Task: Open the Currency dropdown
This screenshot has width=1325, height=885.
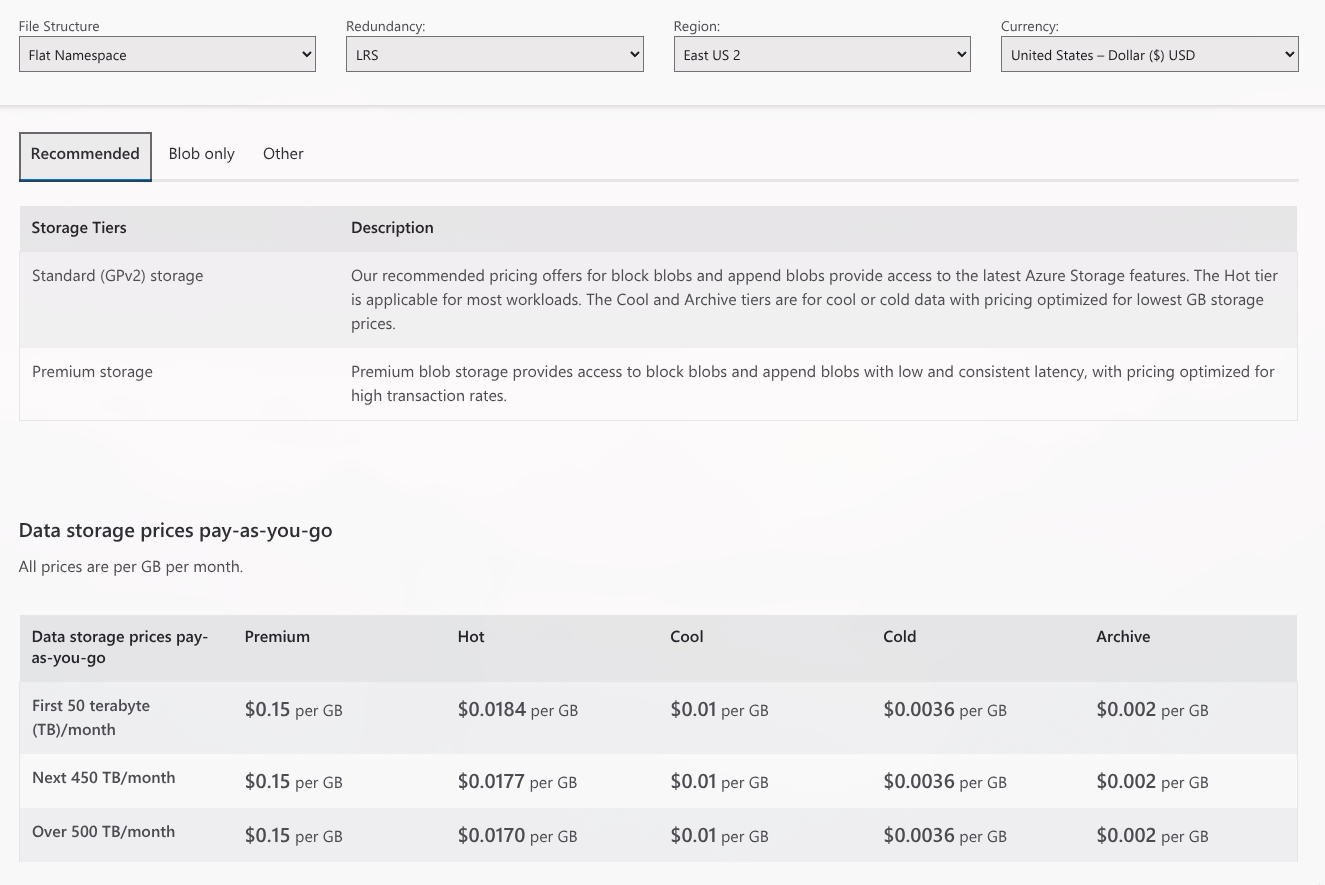Action: click(x=1148, y=54)
